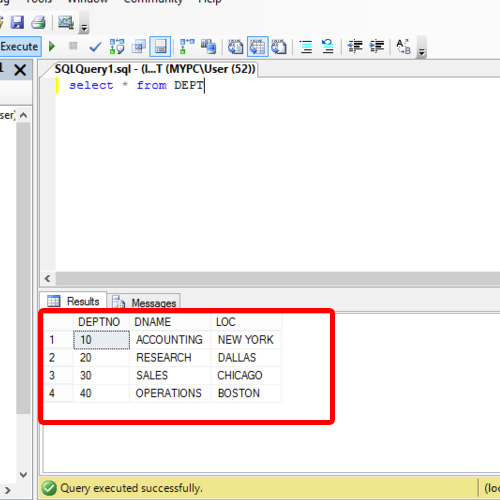The image size is (500, 500).
Task: Select the RESEARCH cell
Action: point(170,358)
